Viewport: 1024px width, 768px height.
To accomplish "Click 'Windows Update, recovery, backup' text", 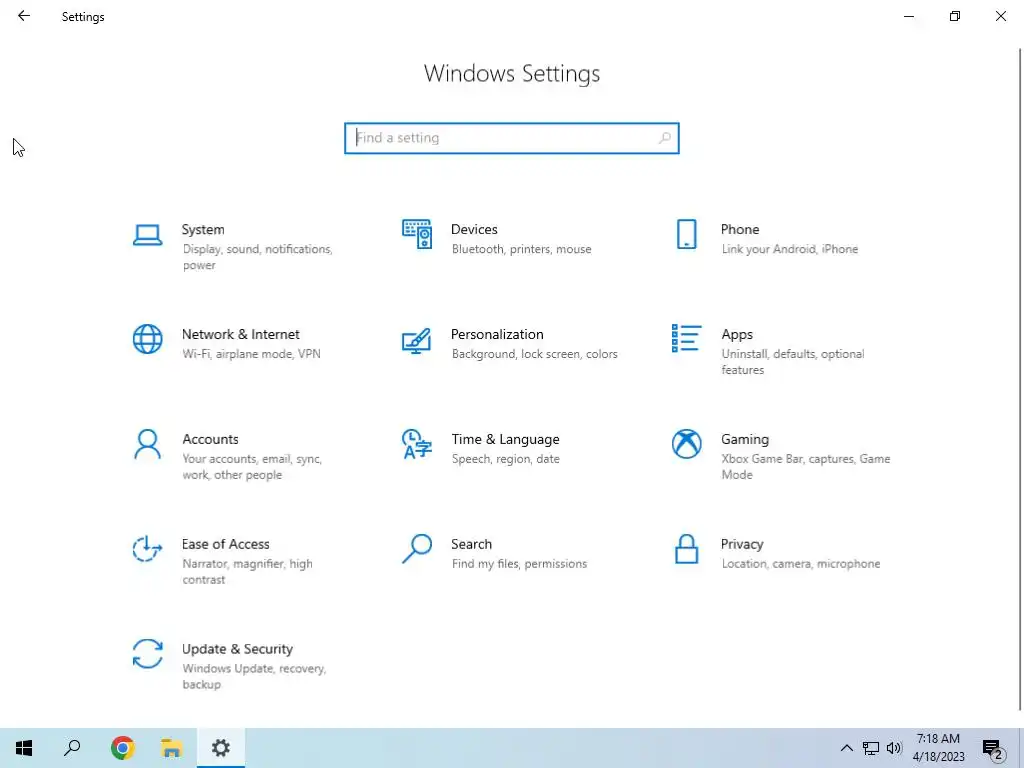I will 254,677.
